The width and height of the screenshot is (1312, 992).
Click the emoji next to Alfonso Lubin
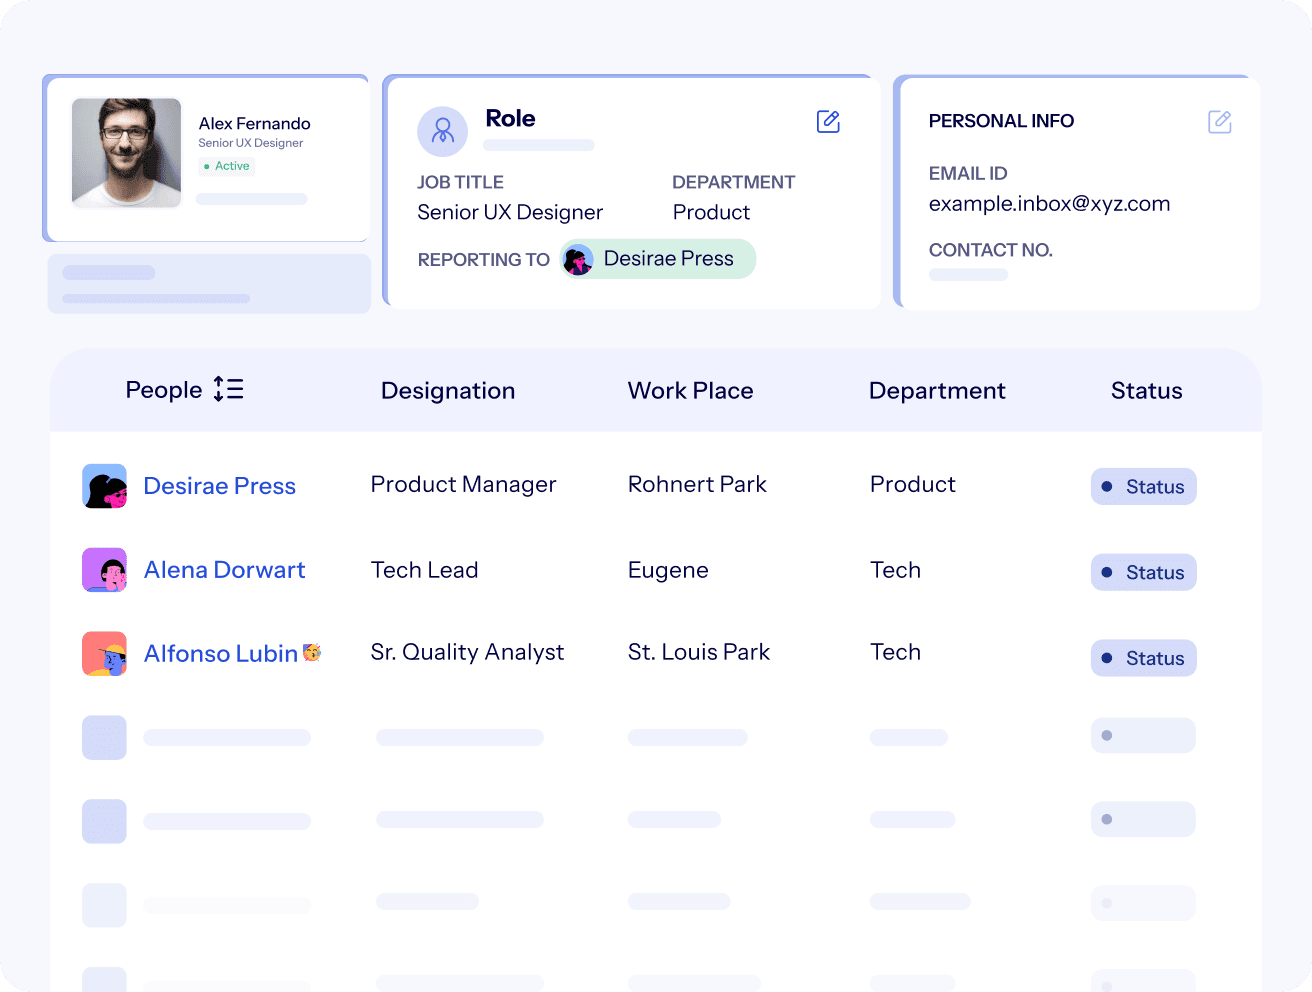tap(312, 653)
